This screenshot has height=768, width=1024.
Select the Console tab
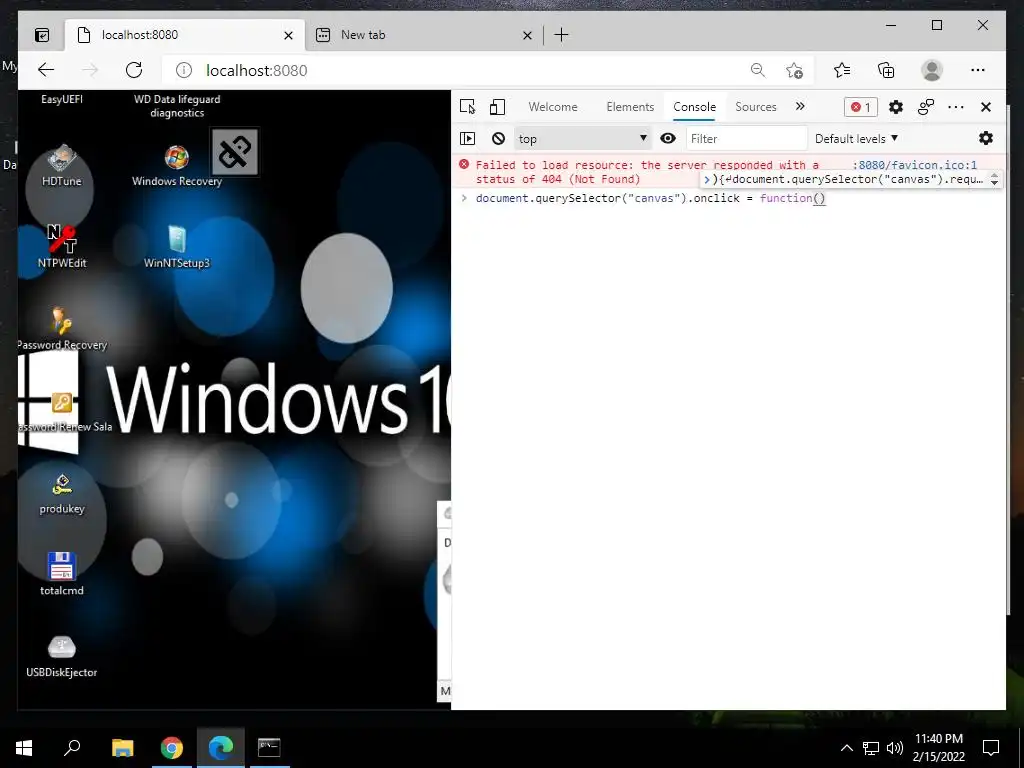tap(694, 106)
